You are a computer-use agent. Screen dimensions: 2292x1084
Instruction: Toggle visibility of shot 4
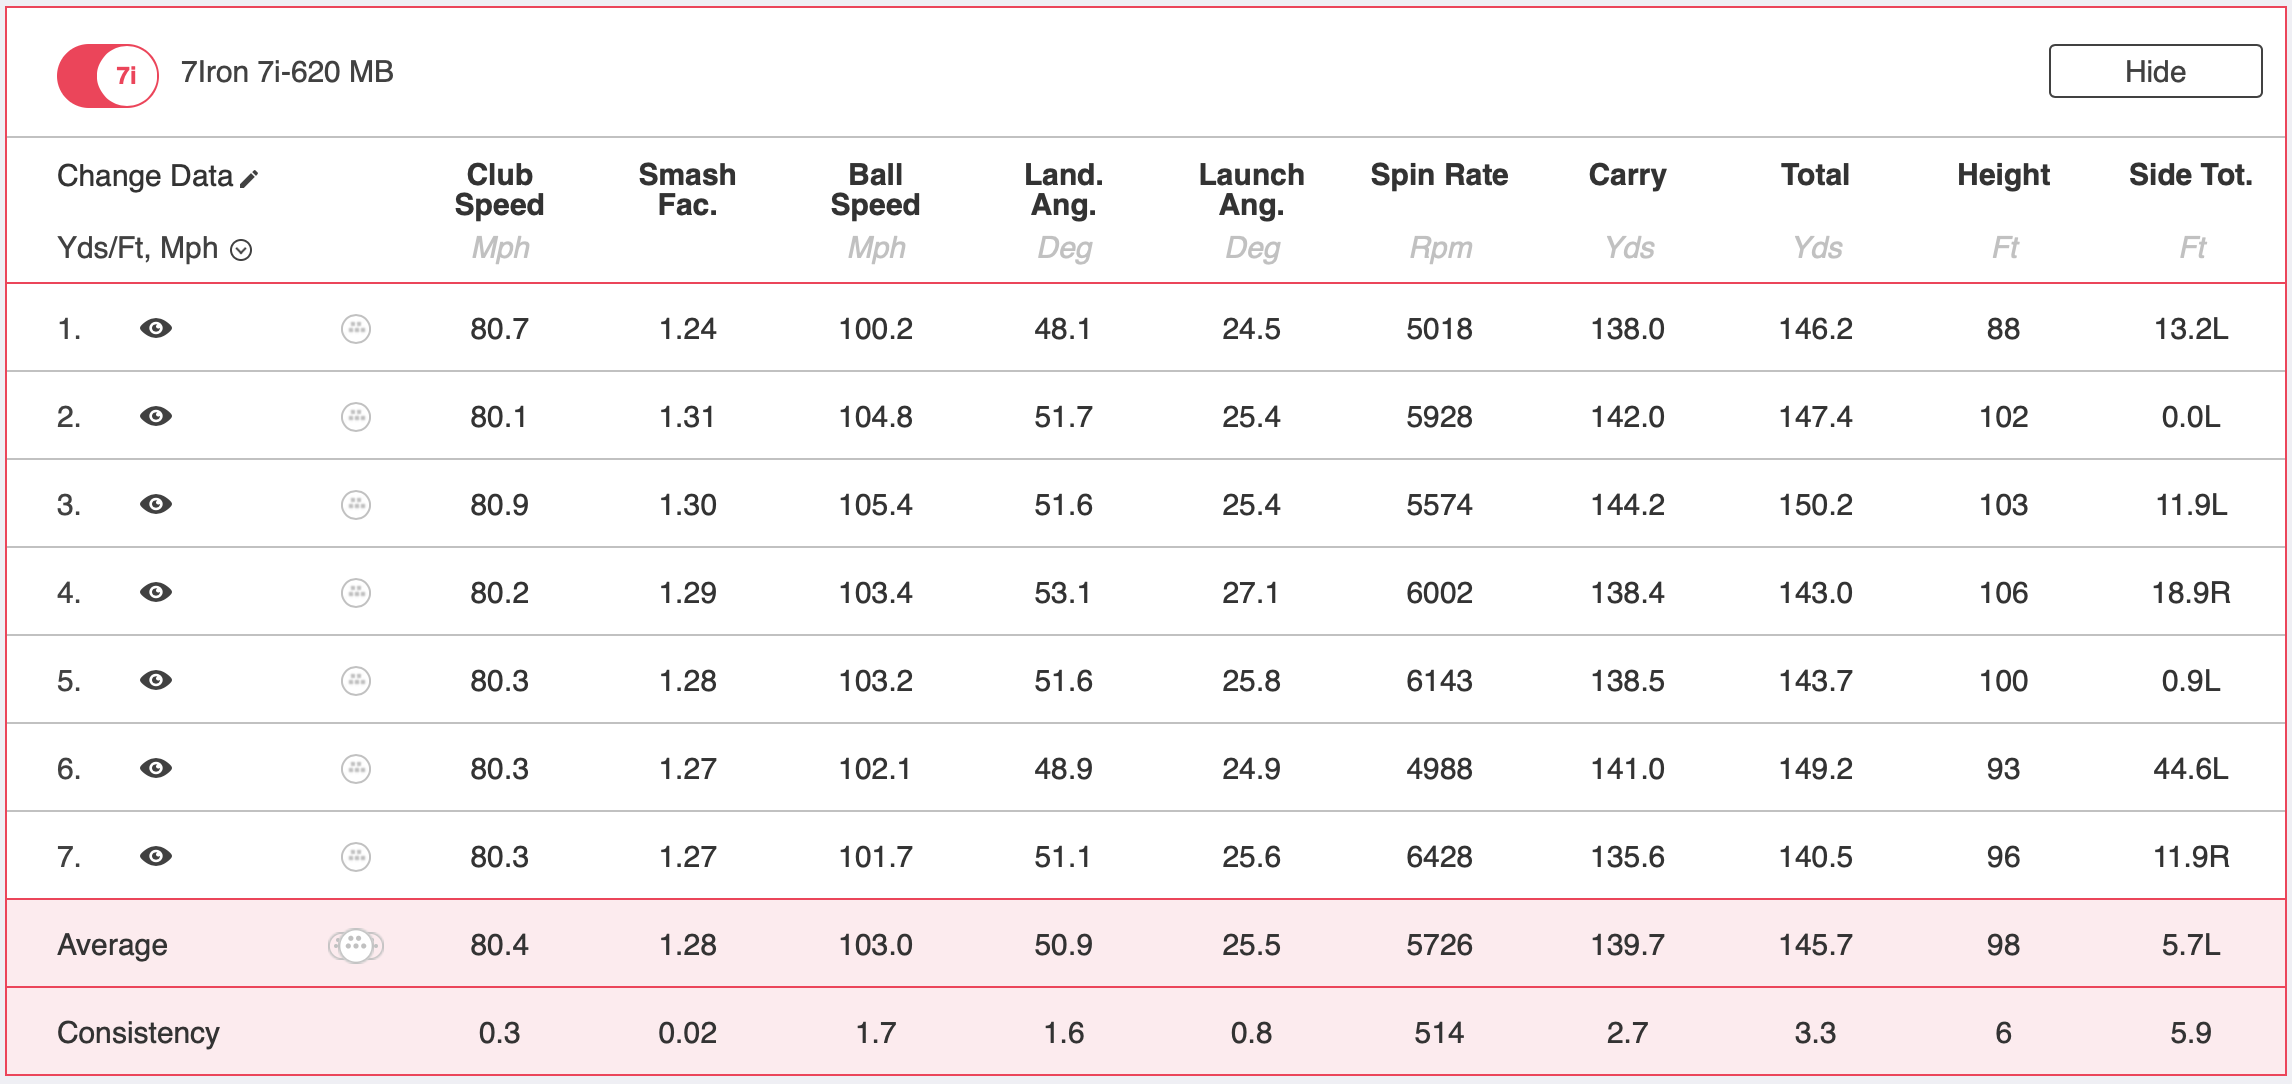click(156, 593)
